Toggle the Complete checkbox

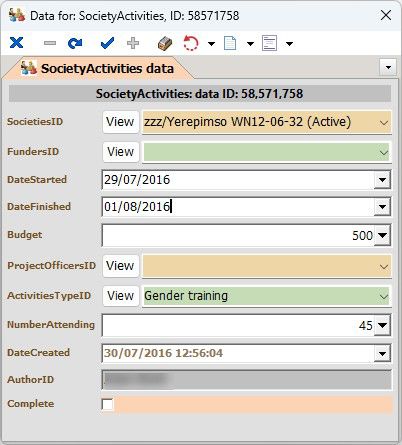[x=107, y=404]
